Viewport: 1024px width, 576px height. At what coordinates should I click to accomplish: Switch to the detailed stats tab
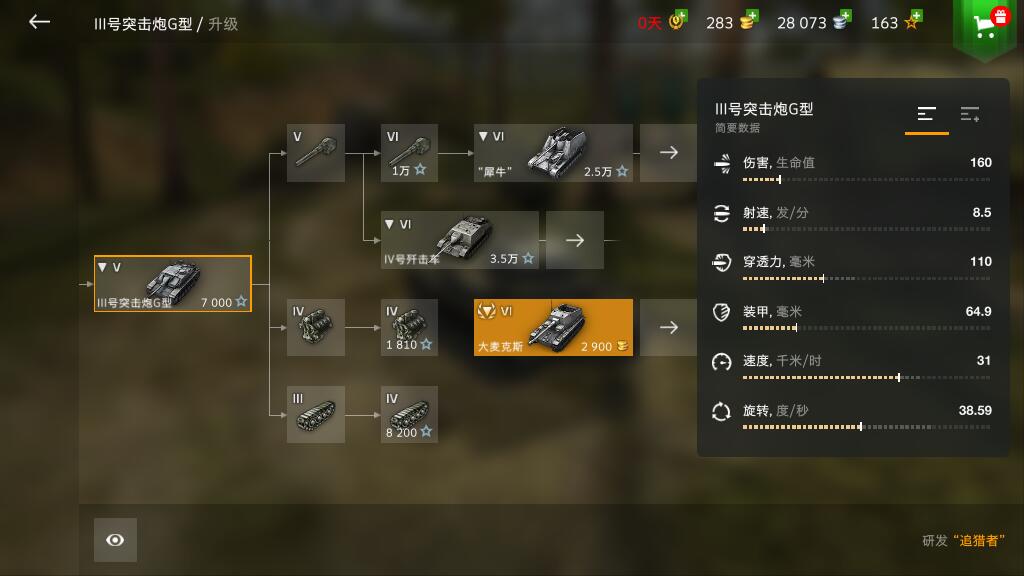click(970, 115)
